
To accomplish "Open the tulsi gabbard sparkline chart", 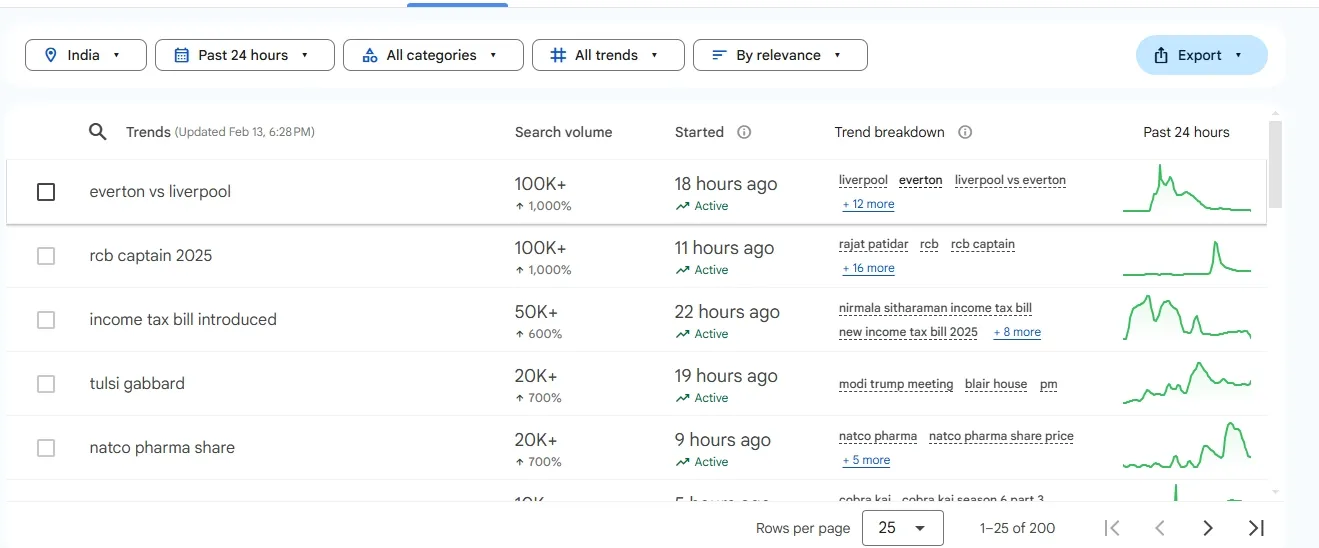I will click(x=1187, y=383).
